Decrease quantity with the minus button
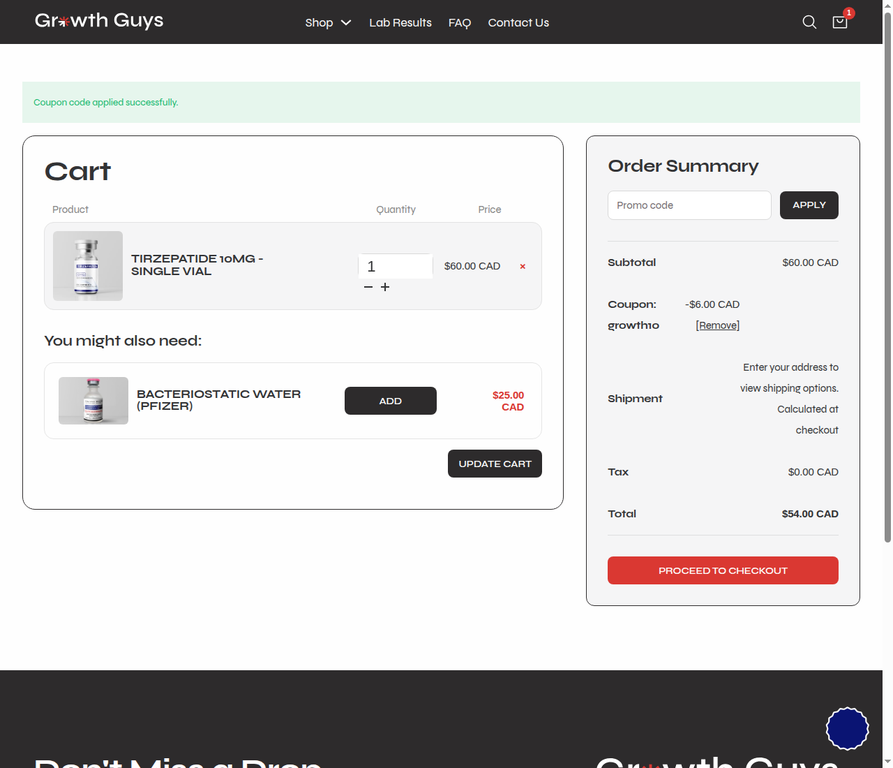This screenshot has width=893, height=768. [x=368, y=287]
